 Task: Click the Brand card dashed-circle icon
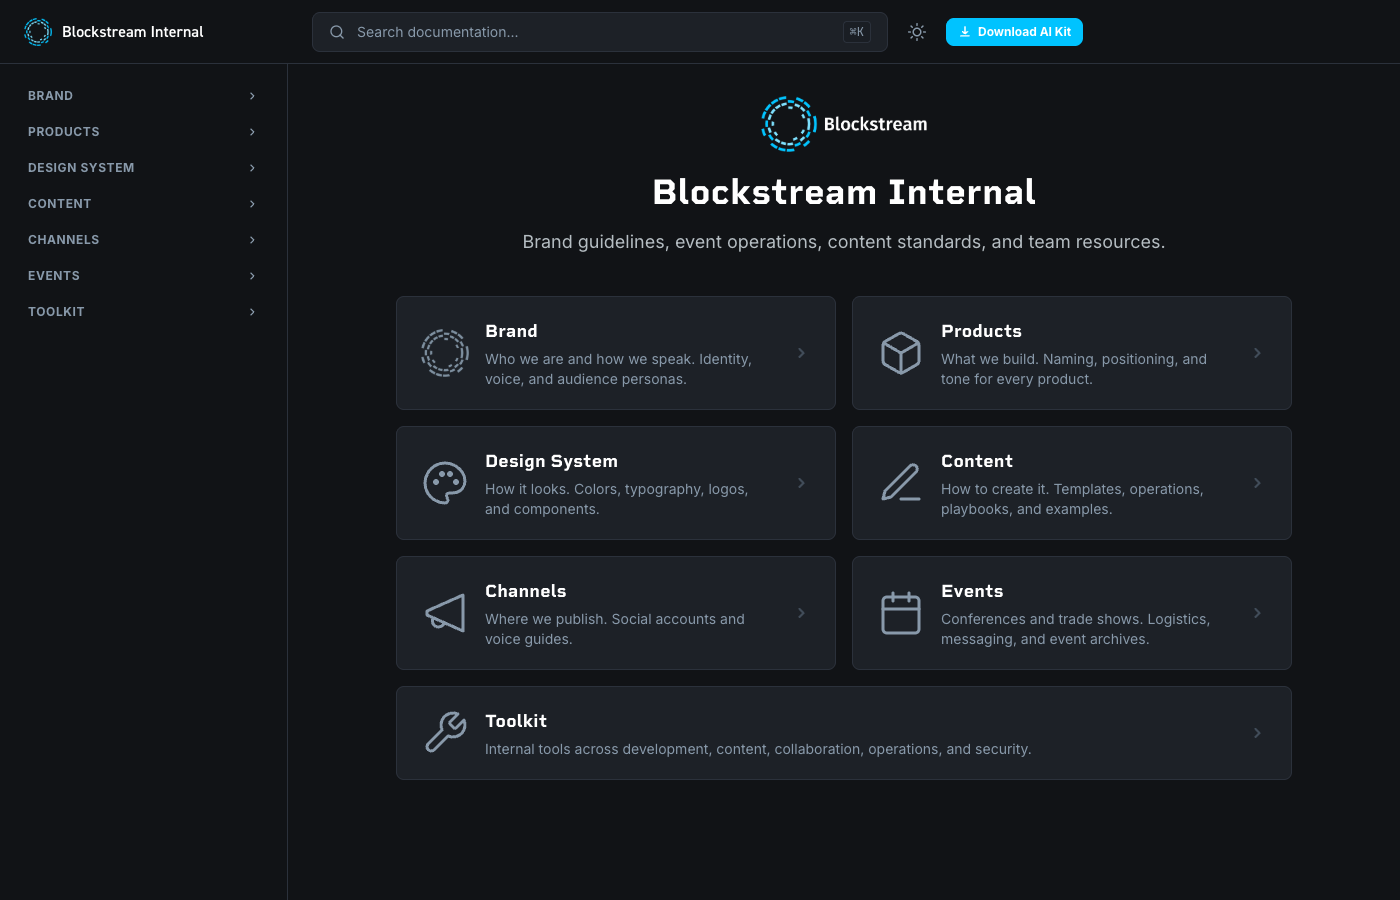[445, 353]
